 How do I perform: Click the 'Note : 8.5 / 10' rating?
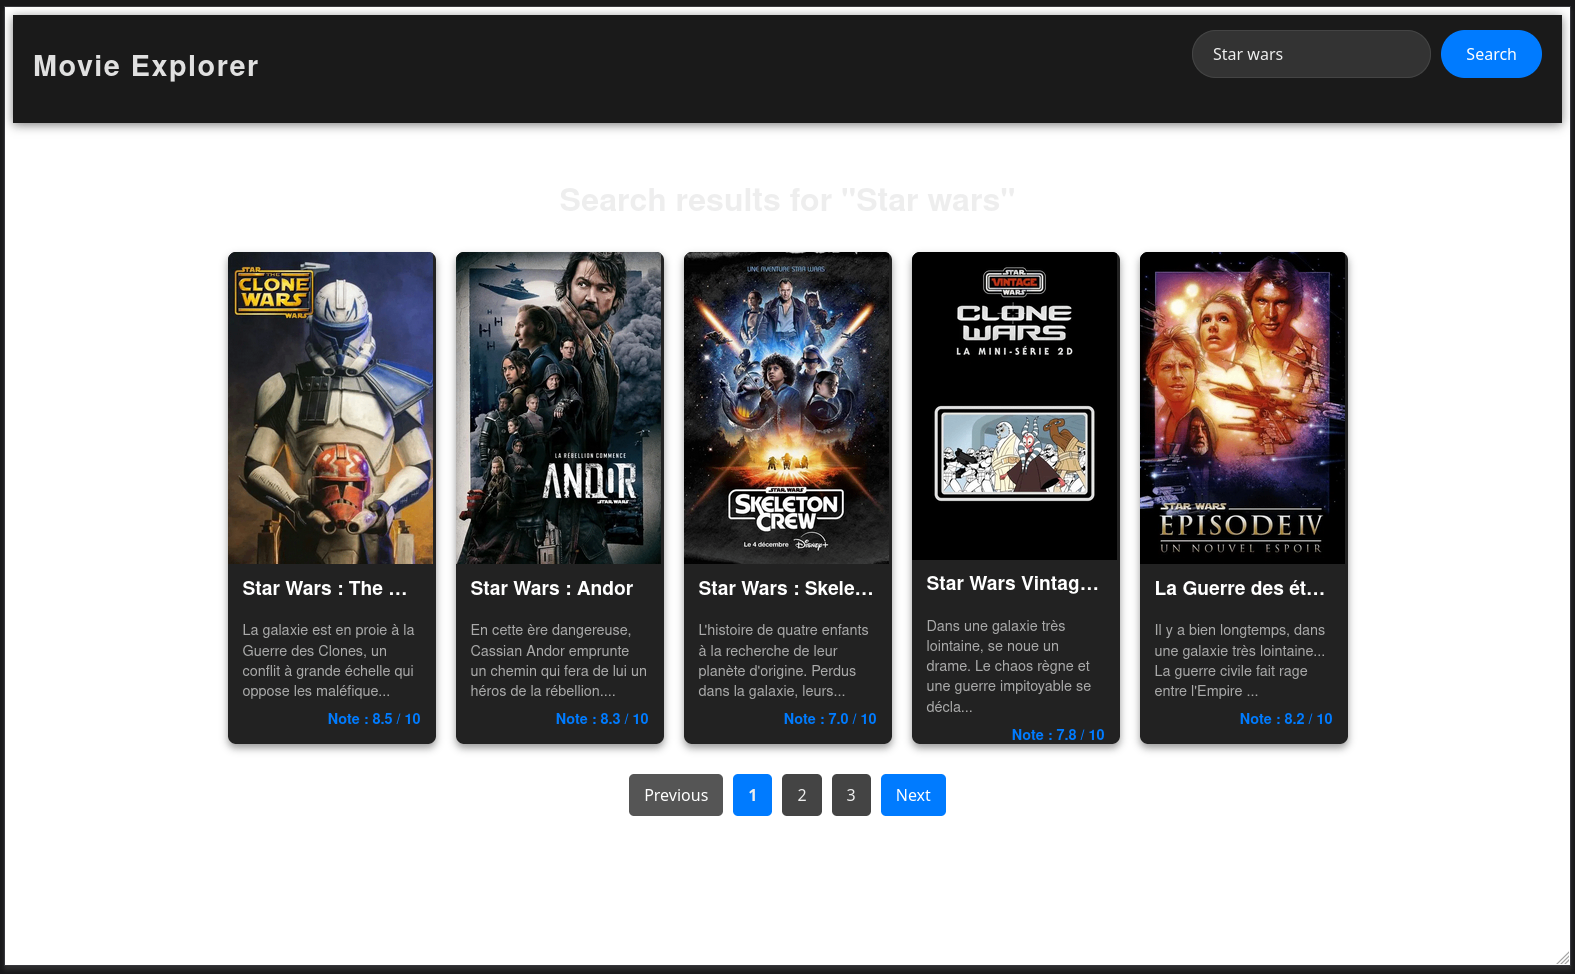tap(374, 719)
